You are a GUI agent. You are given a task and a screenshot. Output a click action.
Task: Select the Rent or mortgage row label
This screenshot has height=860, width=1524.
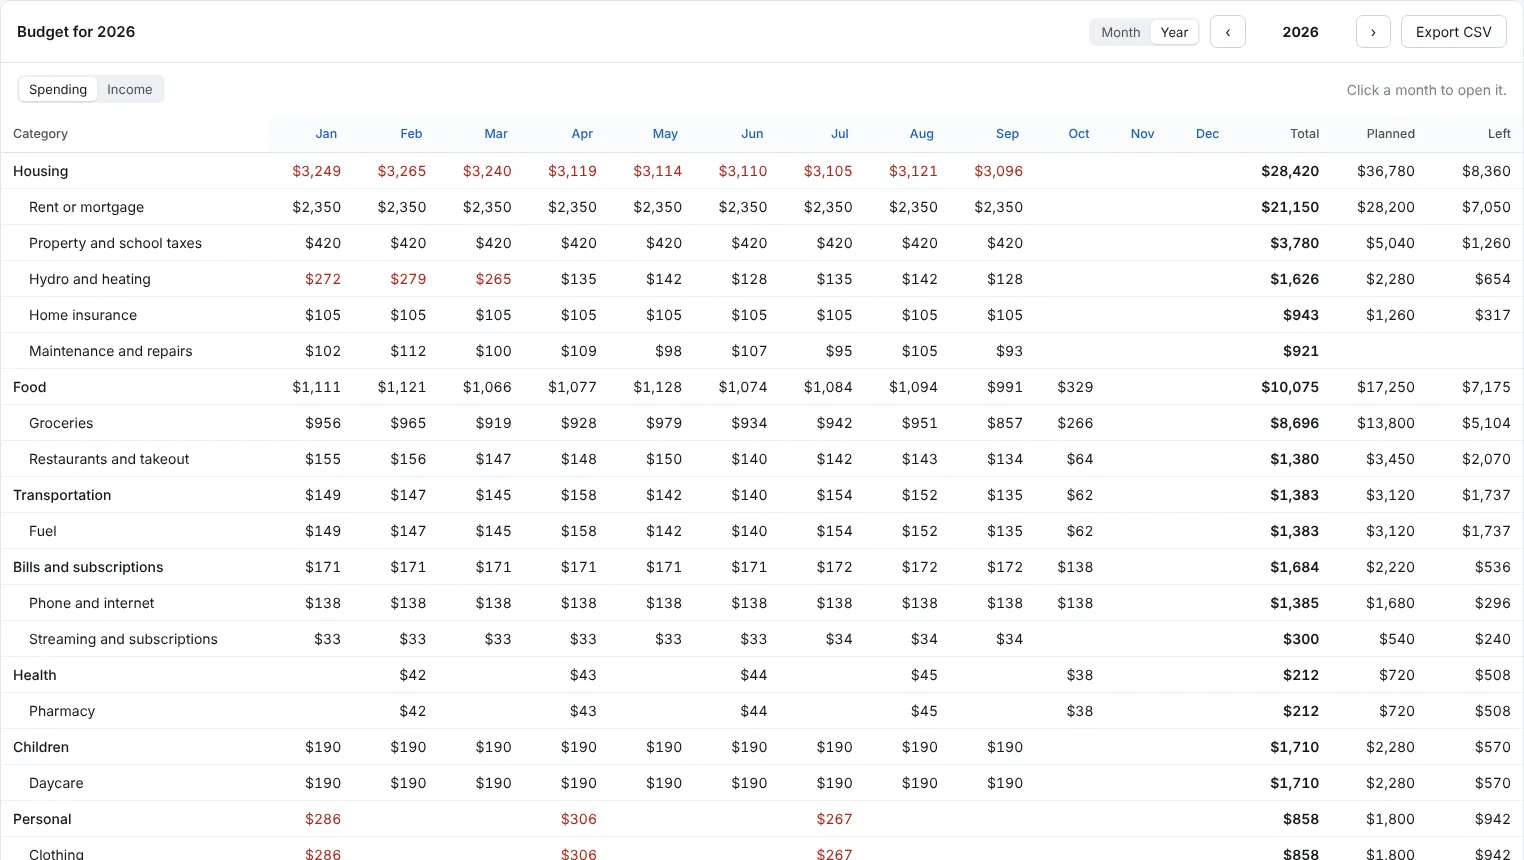(86, 207)
